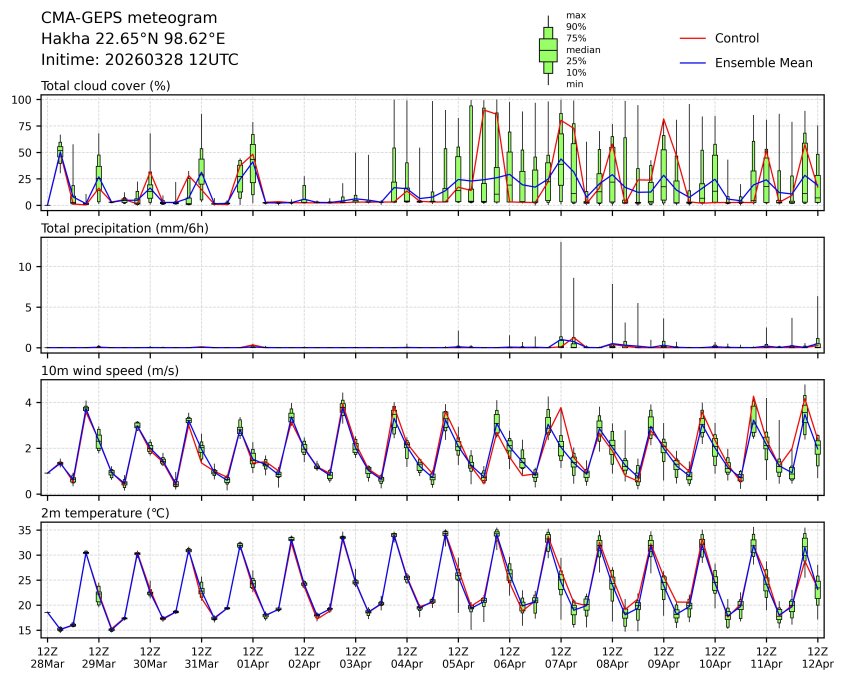Viewport: 845px width, 681px height.
Task: Click the 28Mar date axis label
Action: pos(47,664)
